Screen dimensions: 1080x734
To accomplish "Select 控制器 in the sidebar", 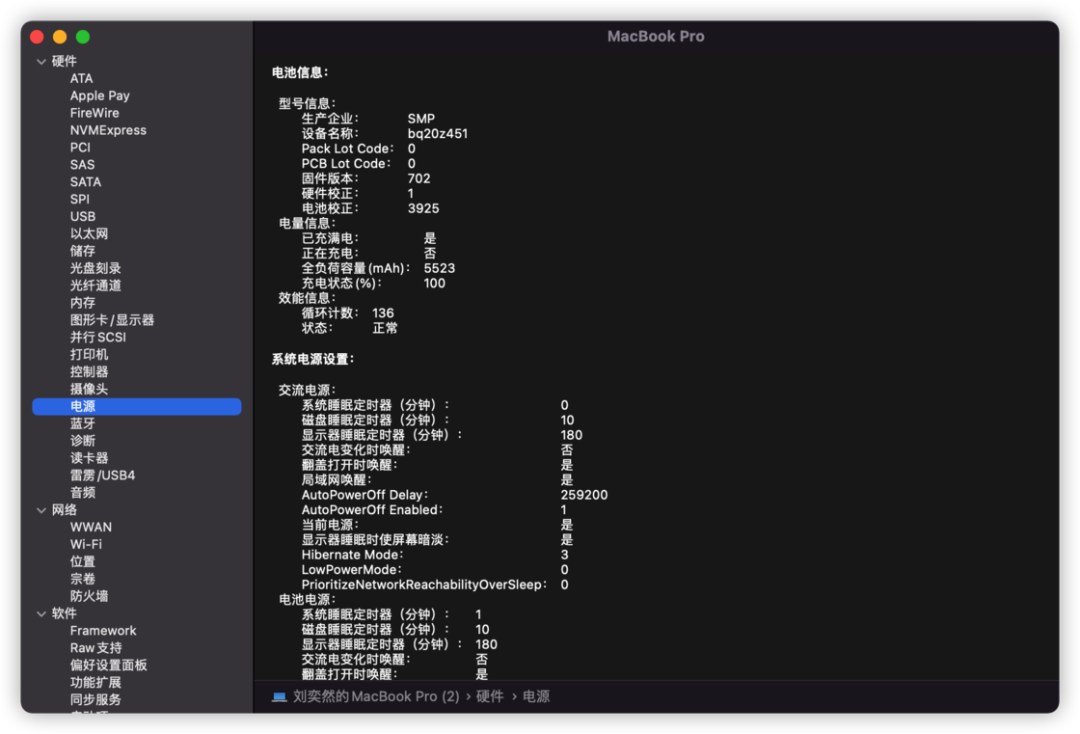I will click(89, 371).
